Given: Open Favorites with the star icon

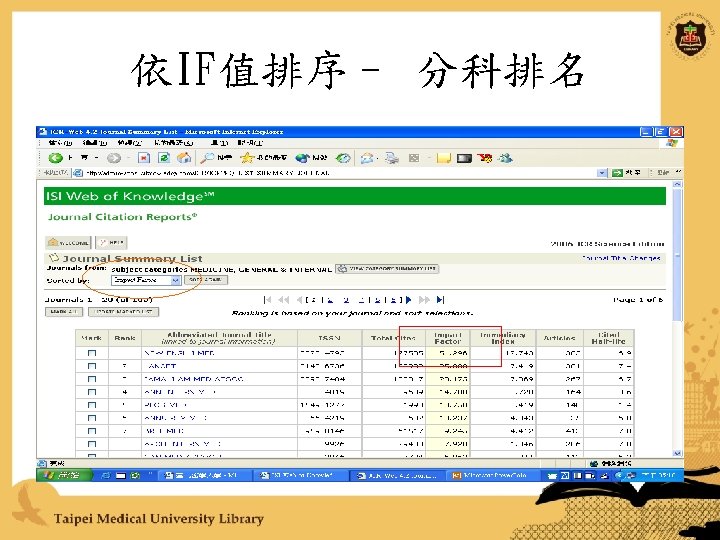Looking at the screenshot, I should 247,158.
